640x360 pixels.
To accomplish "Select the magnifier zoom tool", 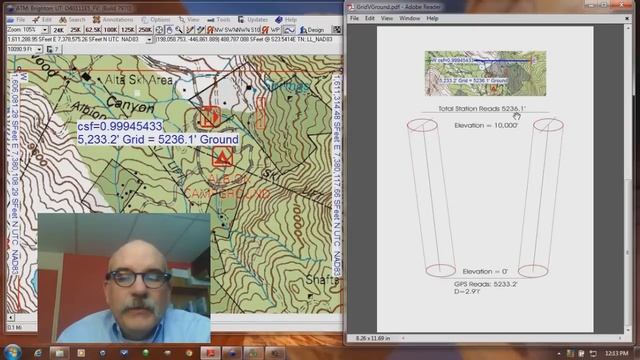I will [179, 30].
